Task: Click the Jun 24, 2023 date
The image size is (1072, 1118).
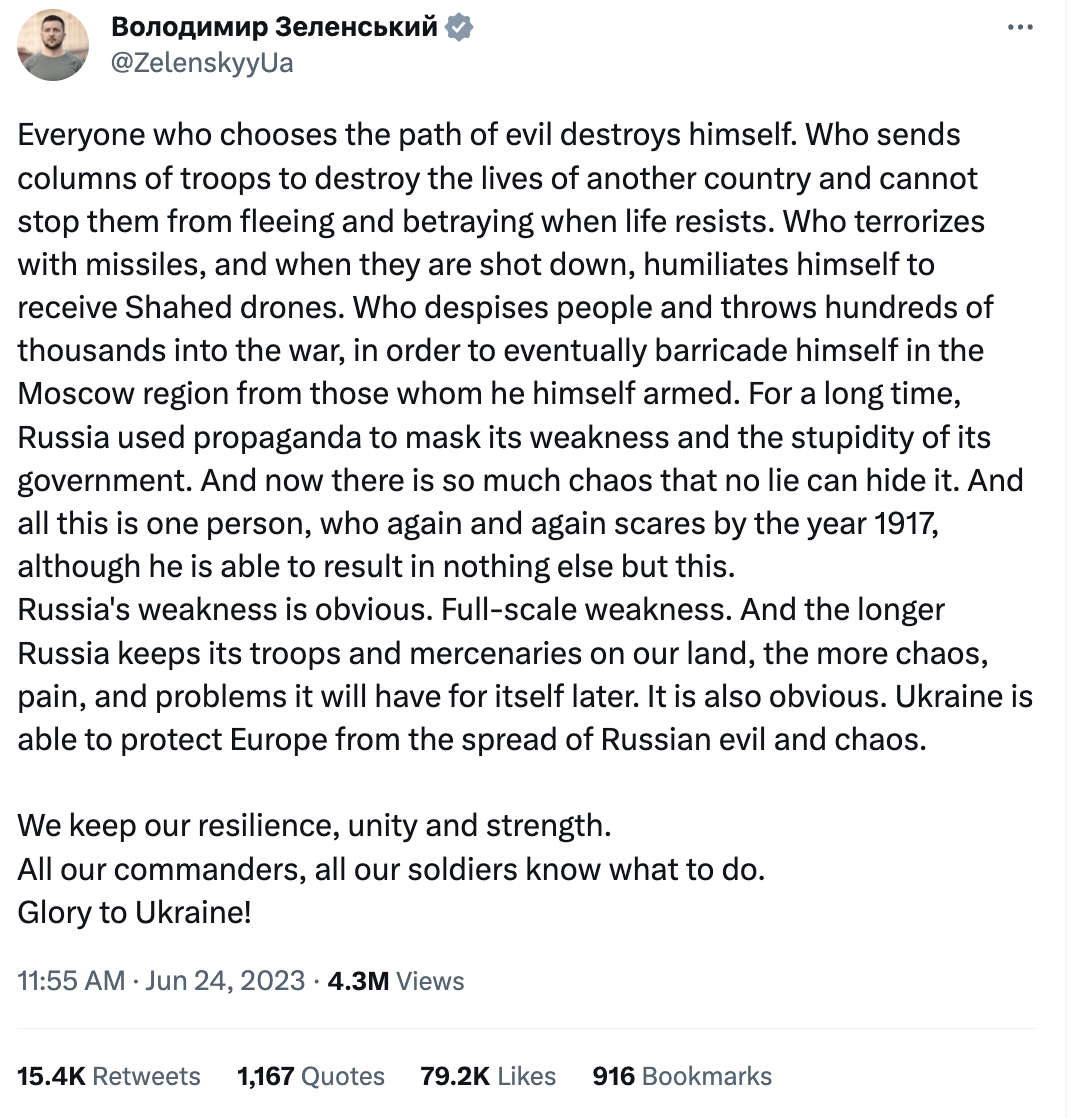Action: pyautogui.click(x=225, y=981)
